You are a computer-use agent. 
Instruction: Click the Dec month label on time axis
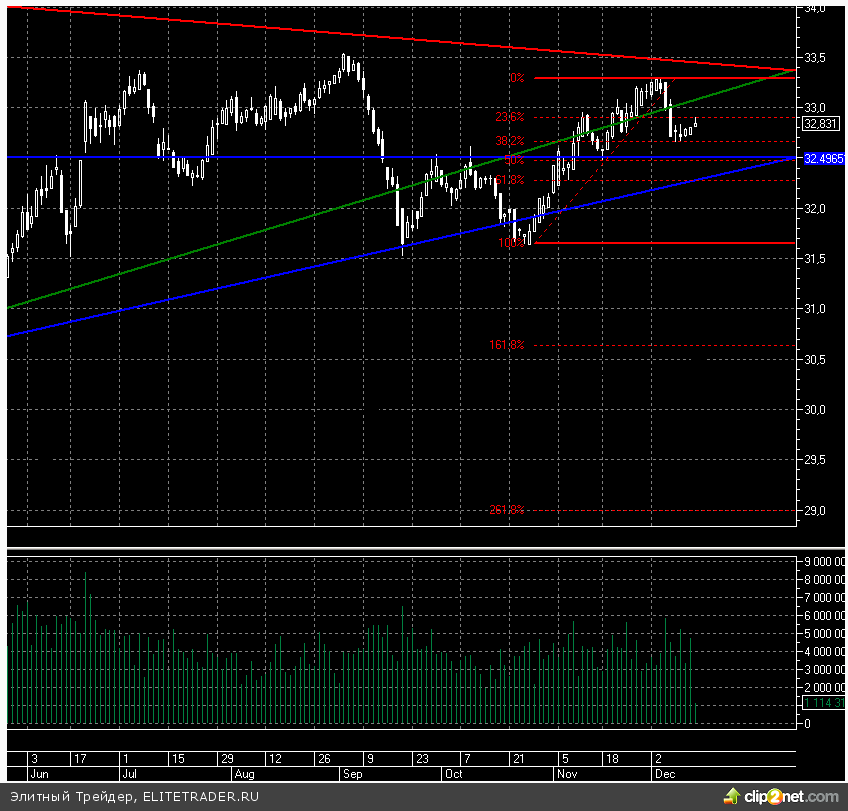click(x=663, y=773)
